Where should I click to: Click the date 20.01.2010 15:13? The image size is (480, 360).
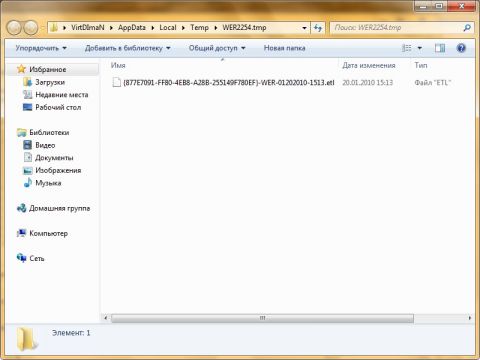tap(368, 82)
